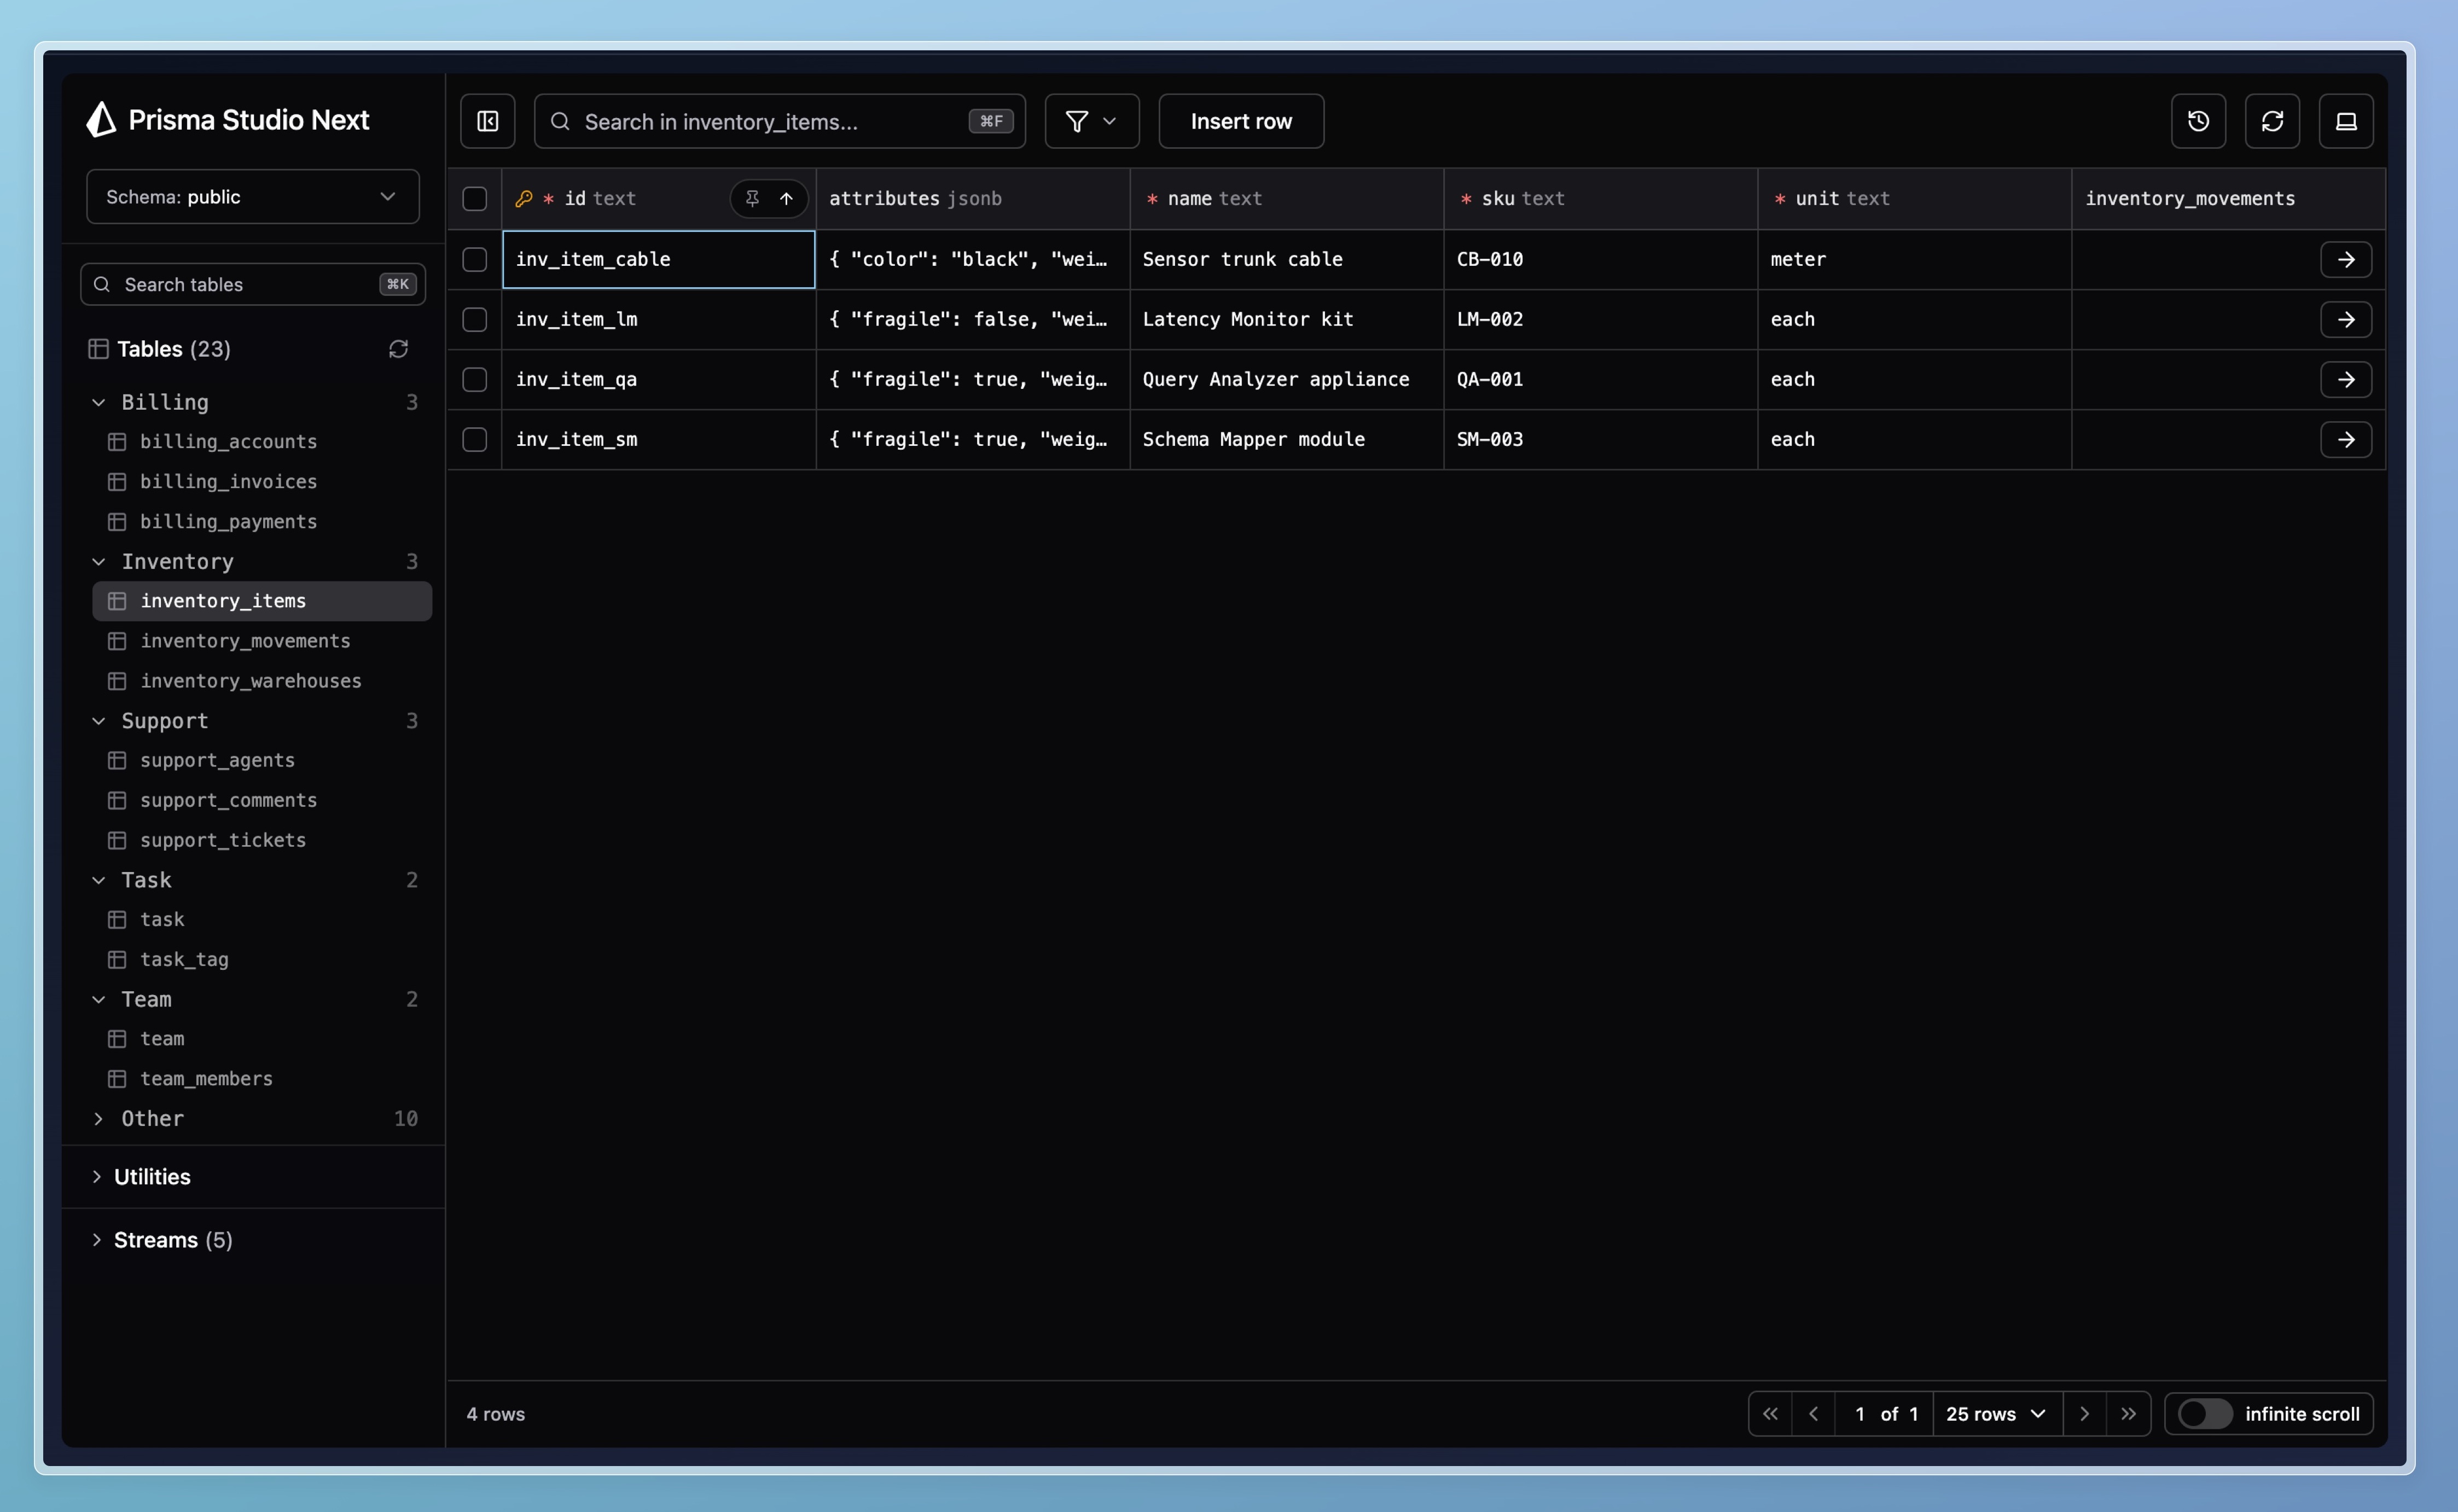The width and height of the screenshot is (2458, 1512).
Task: Check the inv_item_qa row checkbox
Action: tap(475, 379)
